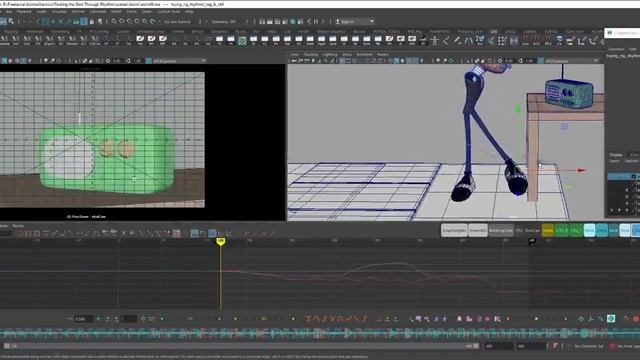
Task: Click the human figure shelf icon
Action: pyautogui.click(x=435, y=40)
